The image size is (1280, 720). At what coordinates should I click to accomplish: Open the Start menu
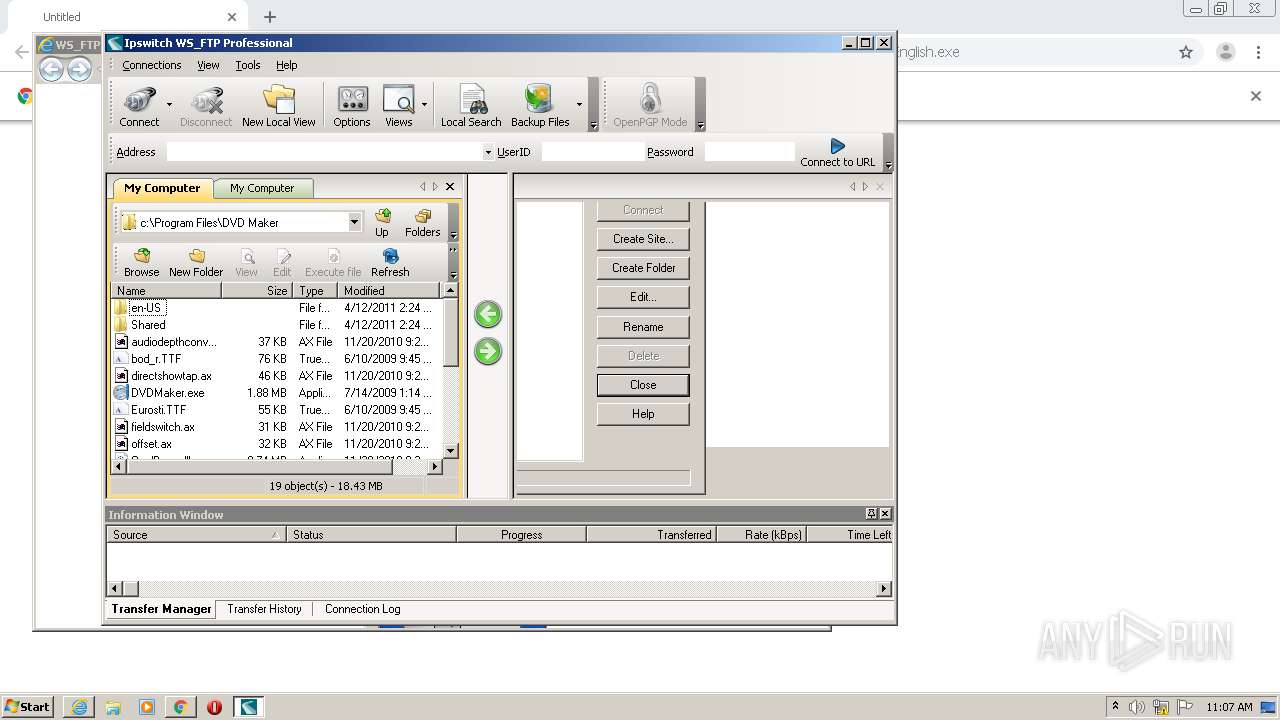[27, 706]
